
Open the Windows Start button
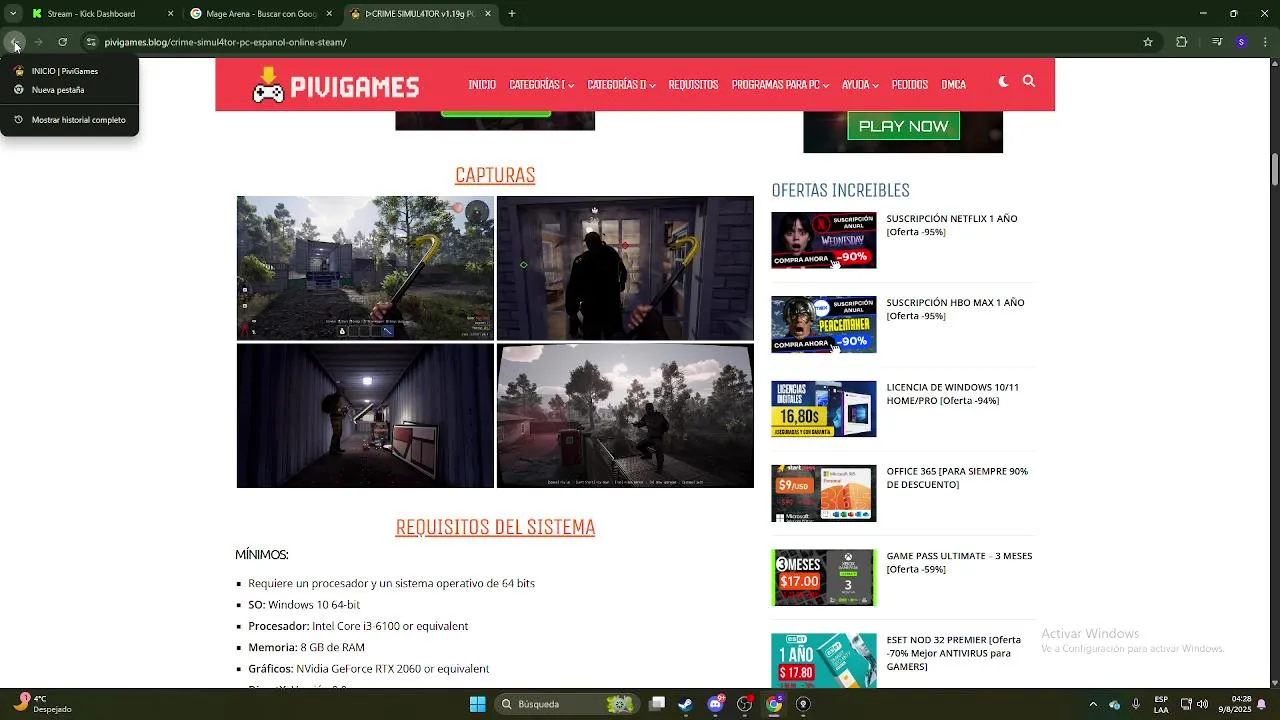[x=478, y=704]
